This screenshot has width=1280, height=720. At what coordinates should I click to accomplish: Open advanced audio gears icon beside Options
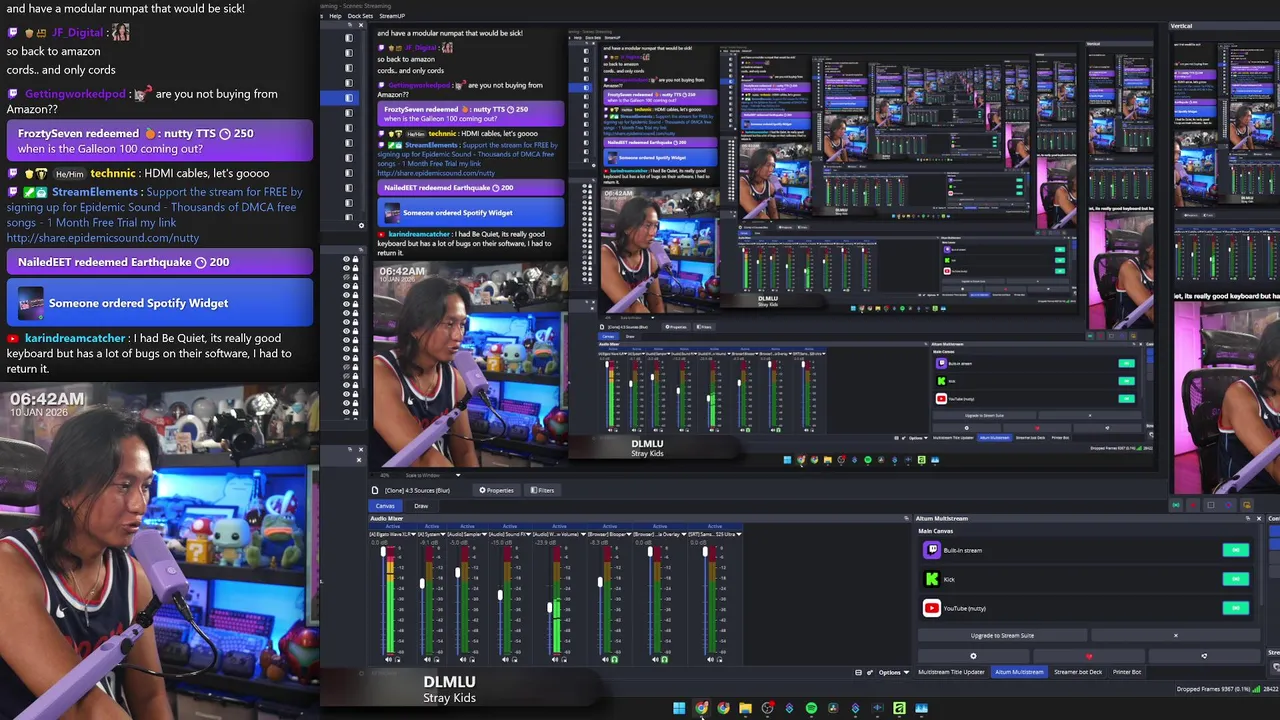point(870,673)
